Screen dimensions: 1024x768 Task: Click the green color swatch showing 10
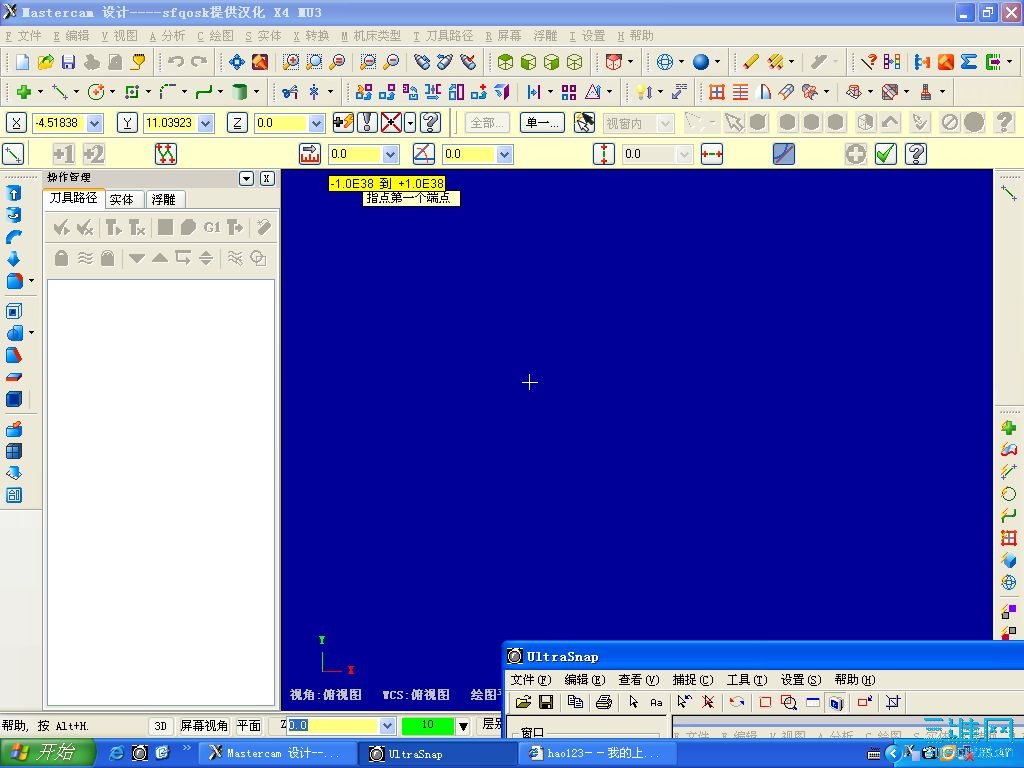pos(428,726)
